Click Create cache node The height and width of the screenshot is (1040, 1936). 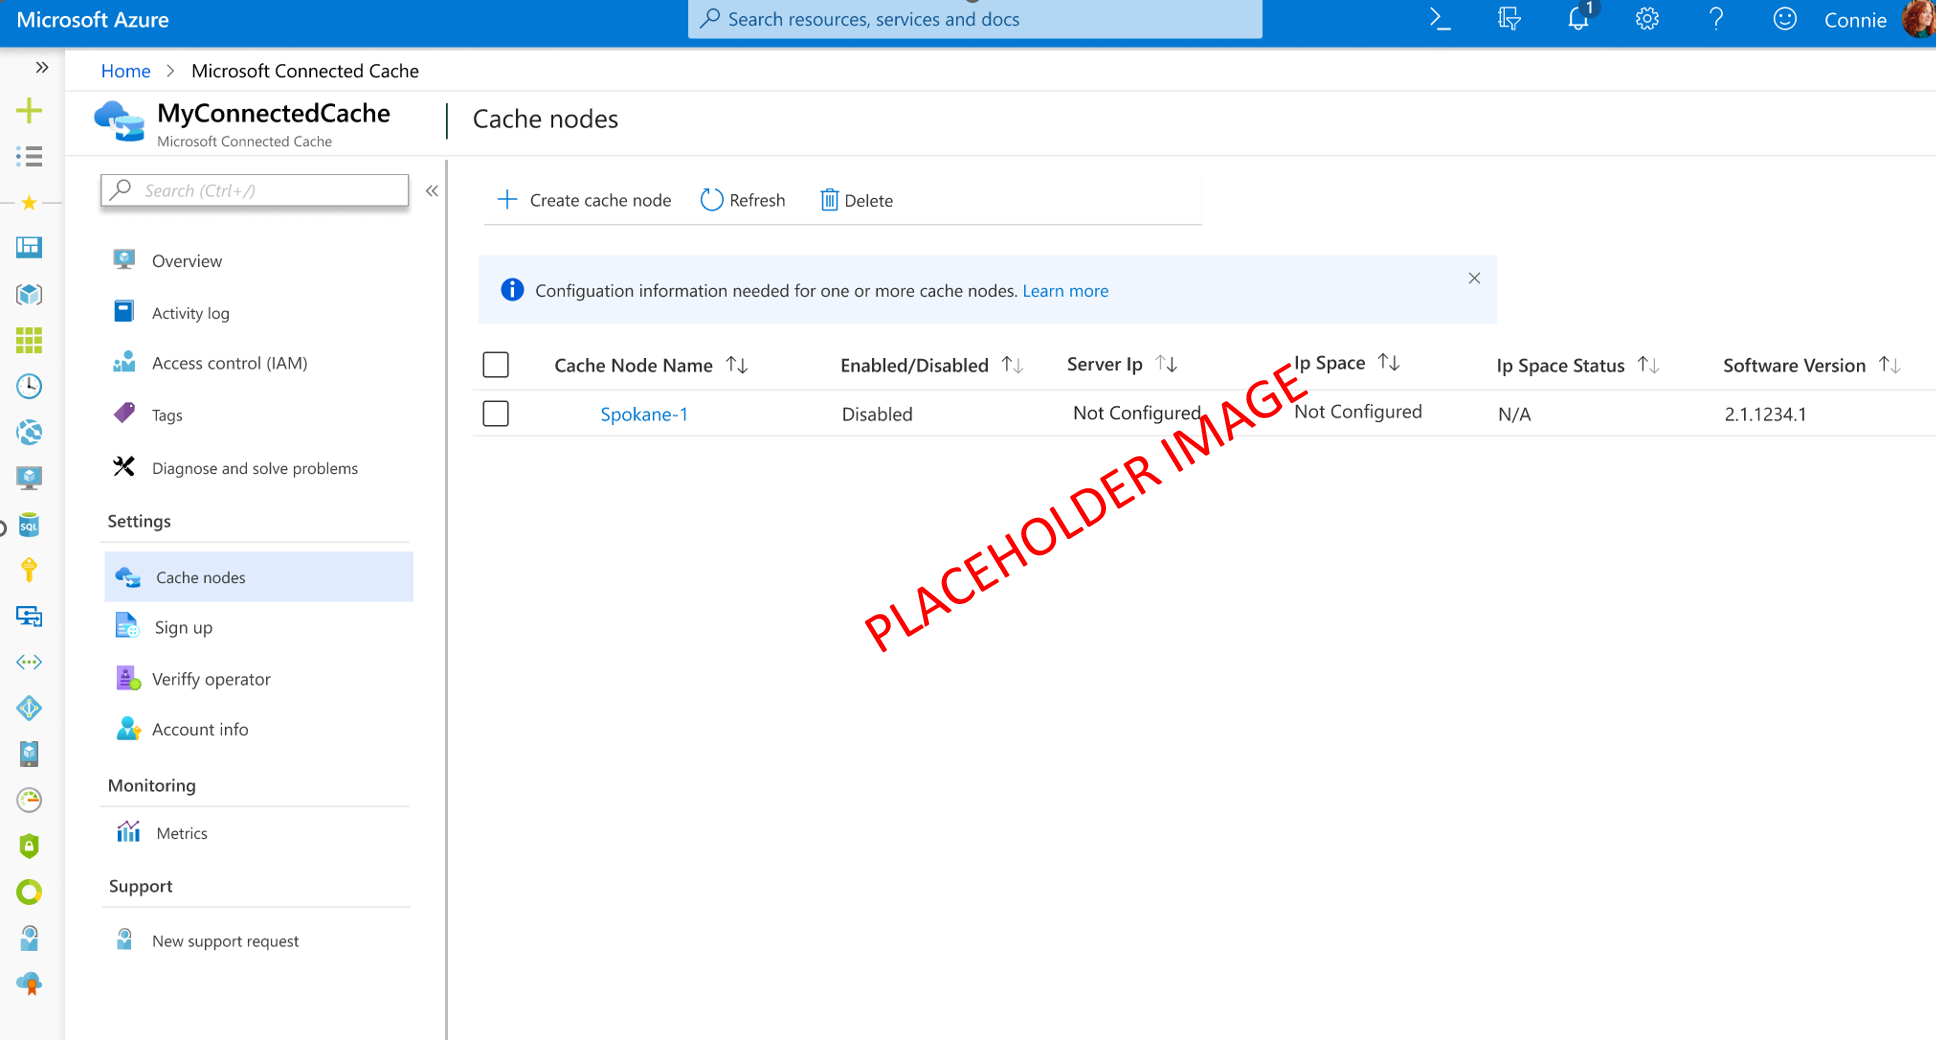(584, 200)
